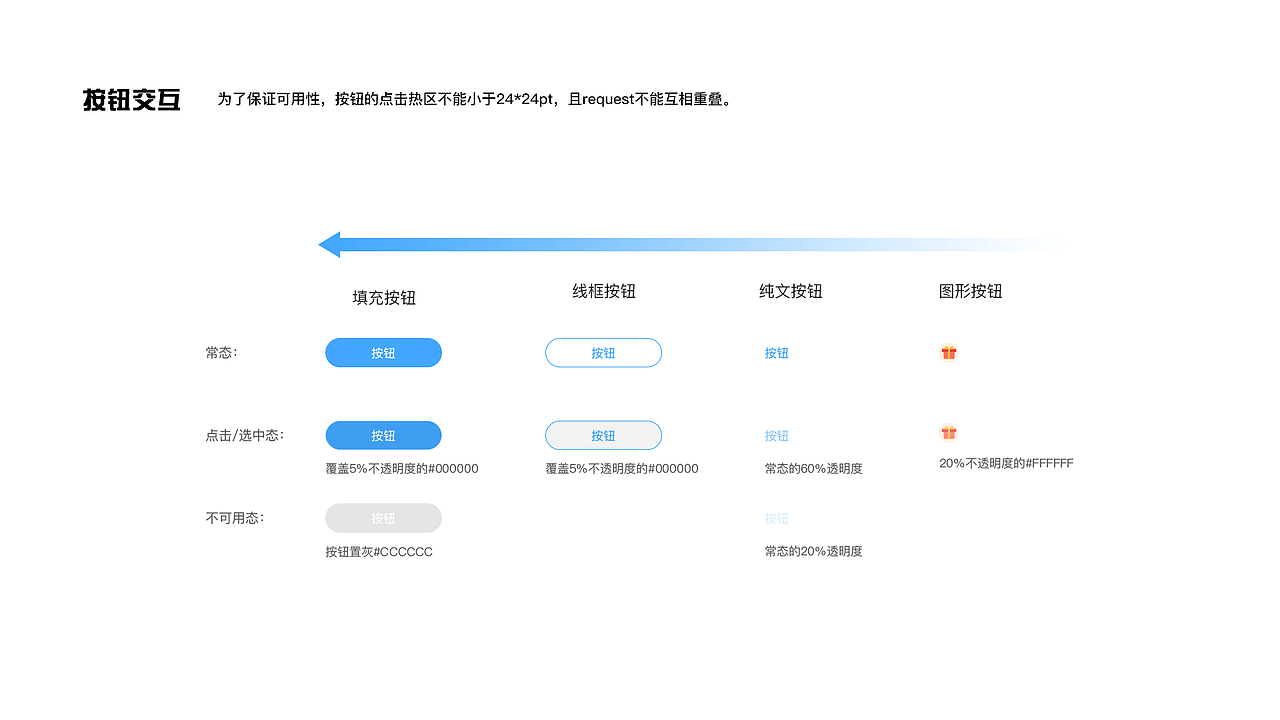
Task: Click the 不可用态 row label
Action: point(234,517)
